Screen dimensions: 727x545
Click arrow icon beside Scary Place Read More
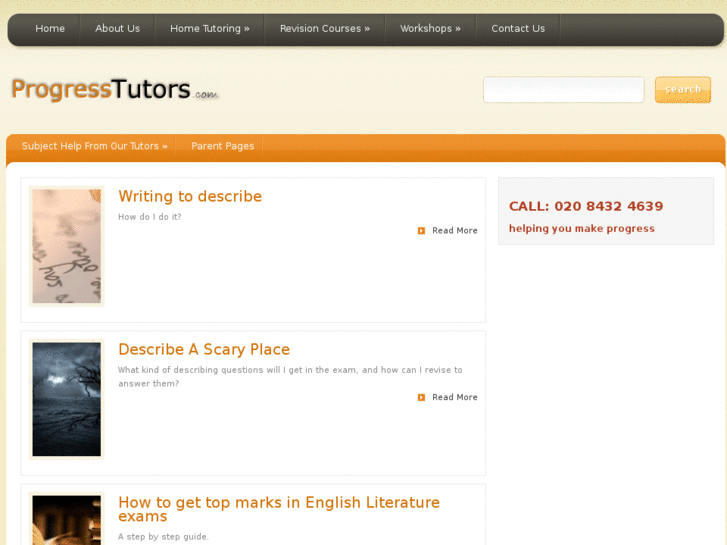(x=421, y=397)
